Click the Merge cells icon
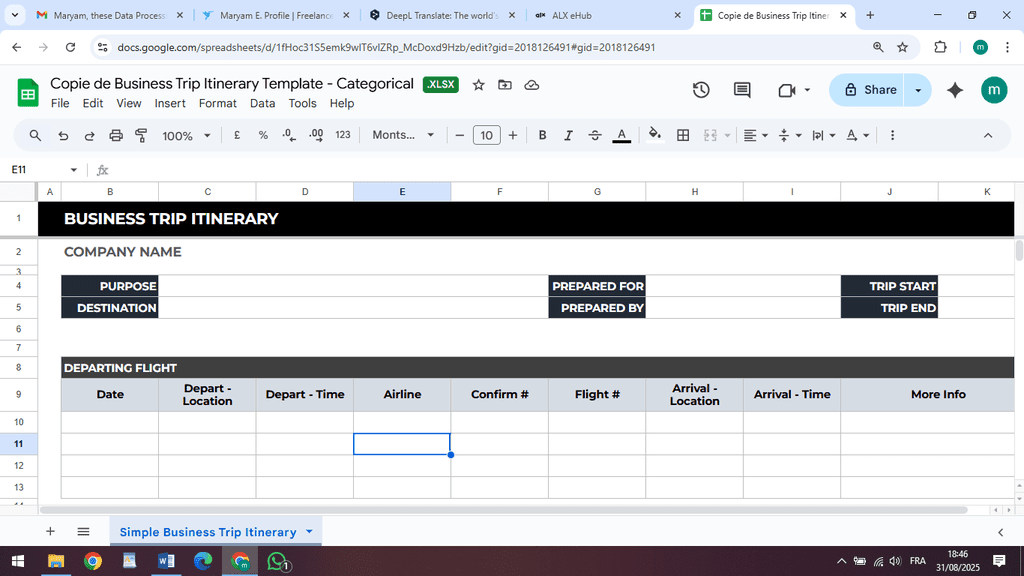The width and height of the screenshot is (1024, 576). (711, 135)
